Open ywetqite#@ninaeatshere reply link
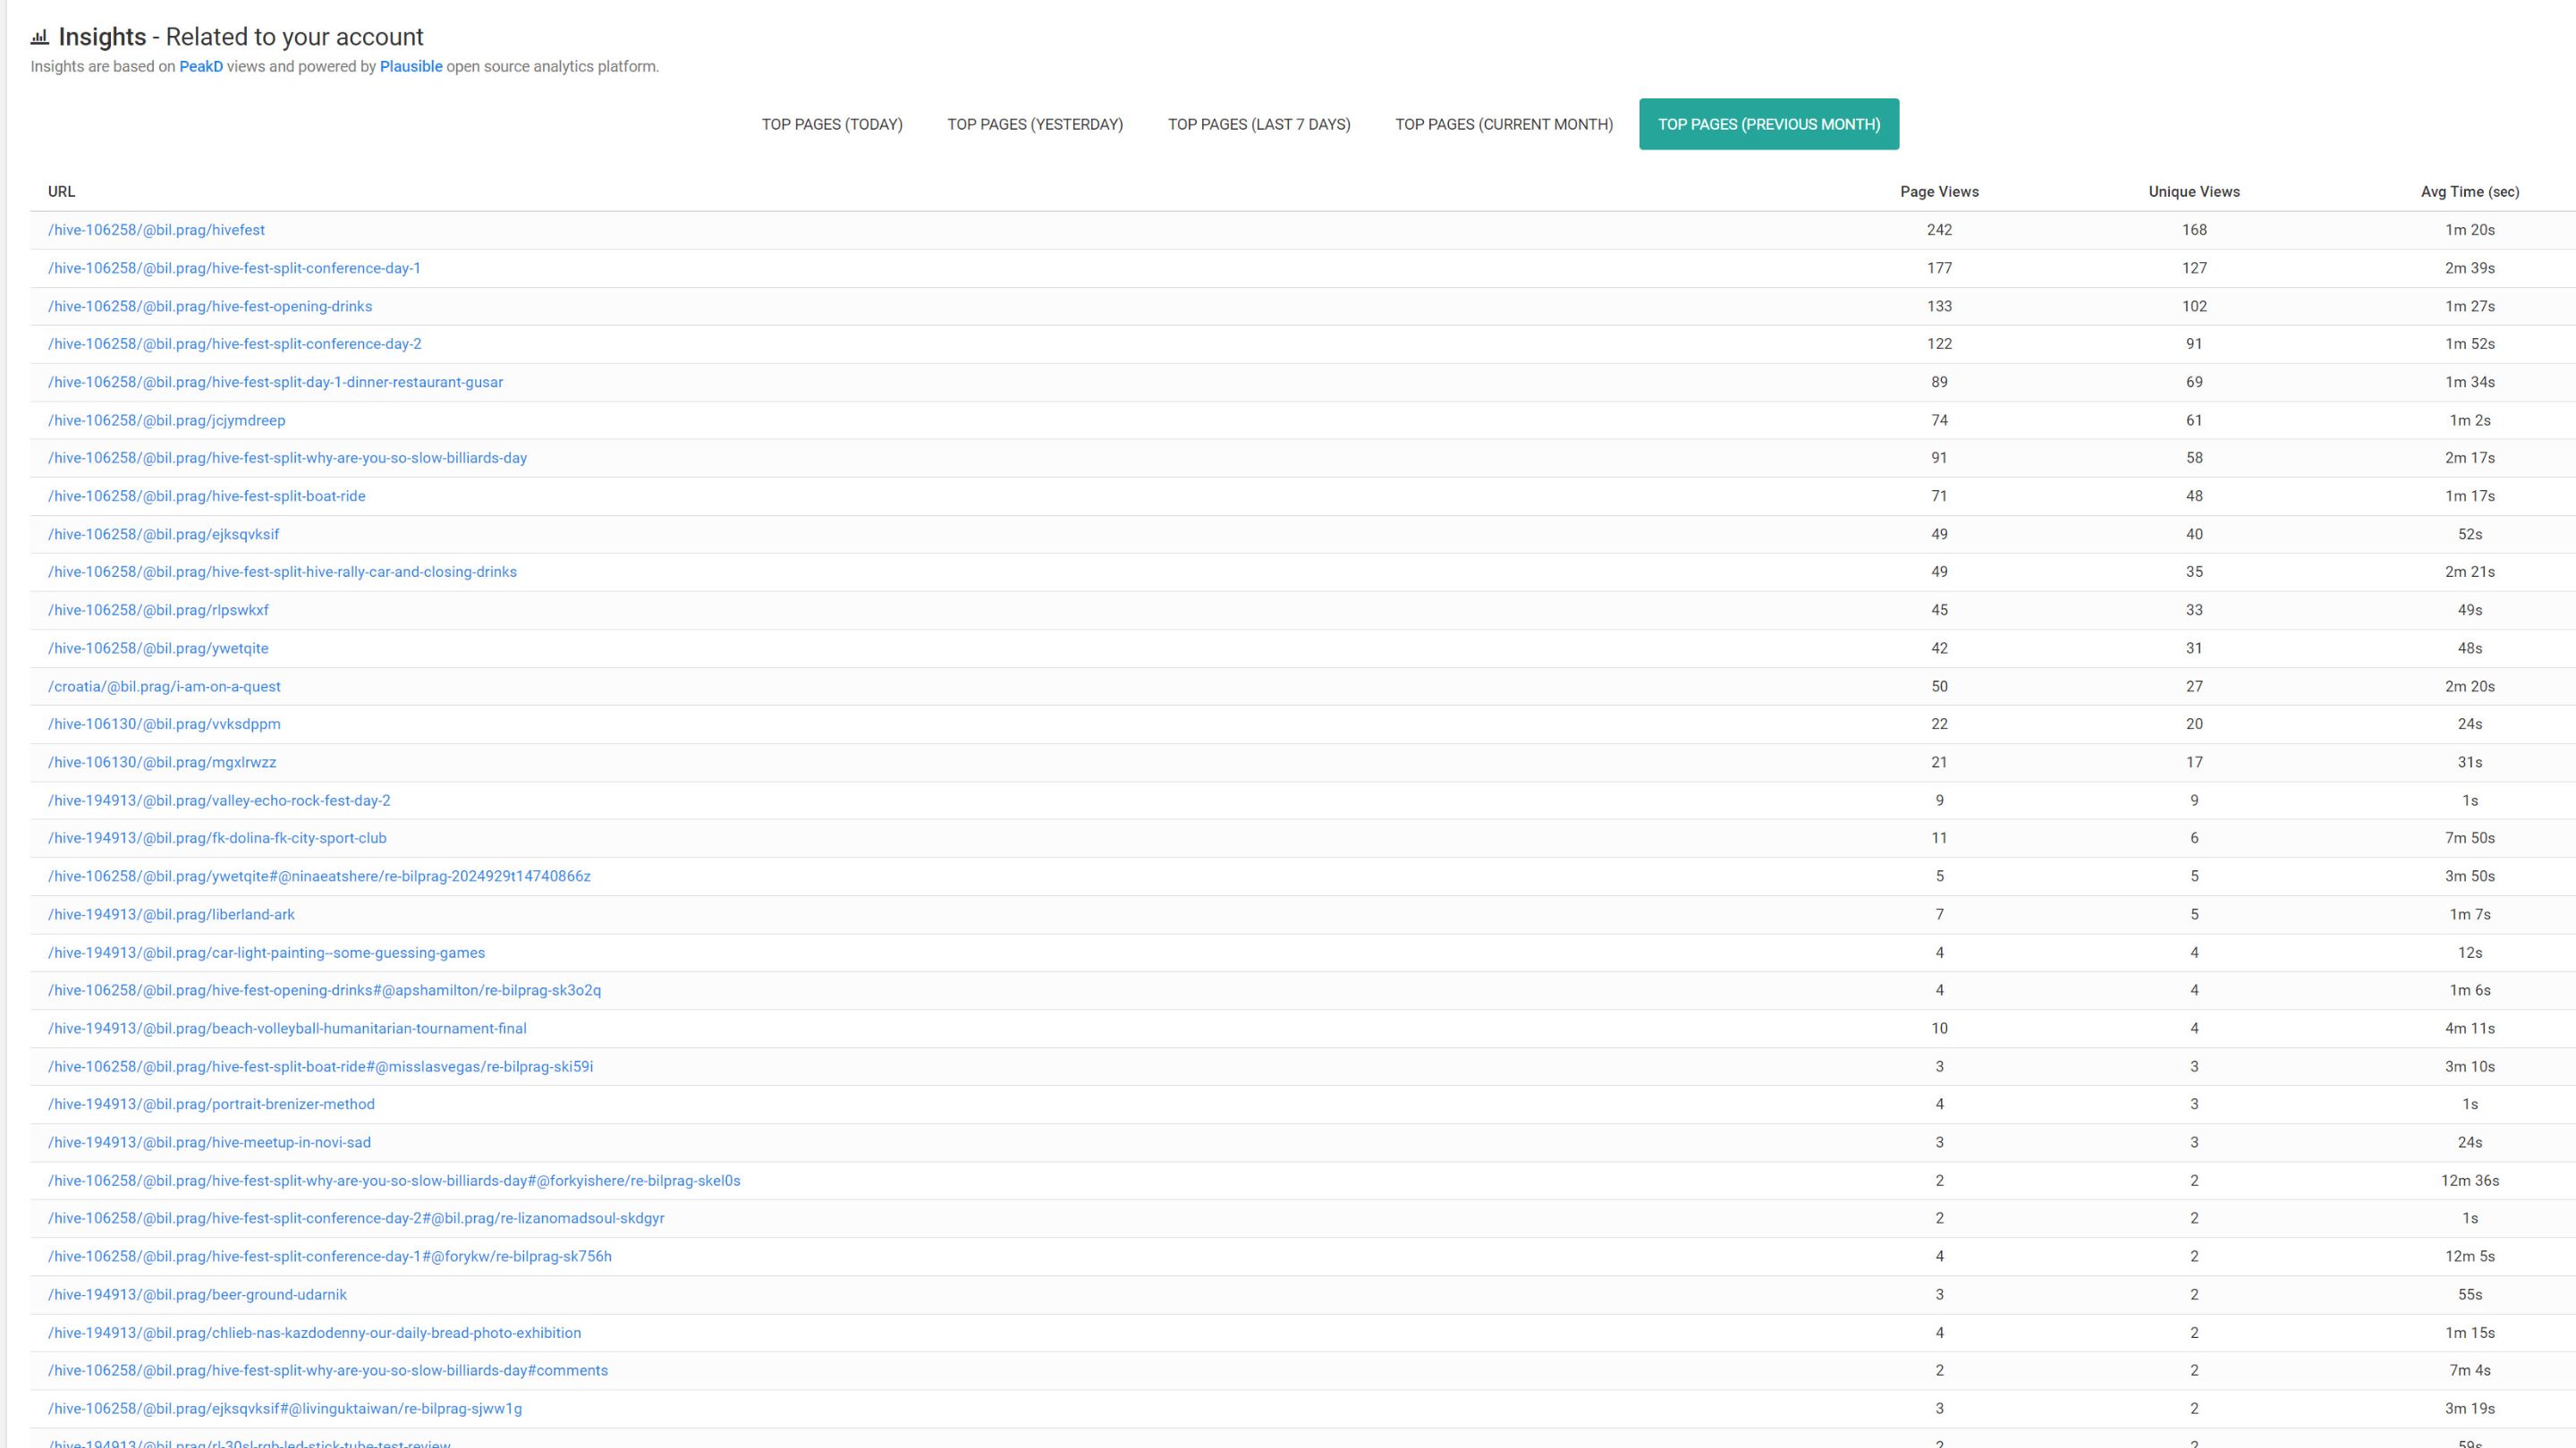The image size is (2576, 1448). click(x=319, y=876)
